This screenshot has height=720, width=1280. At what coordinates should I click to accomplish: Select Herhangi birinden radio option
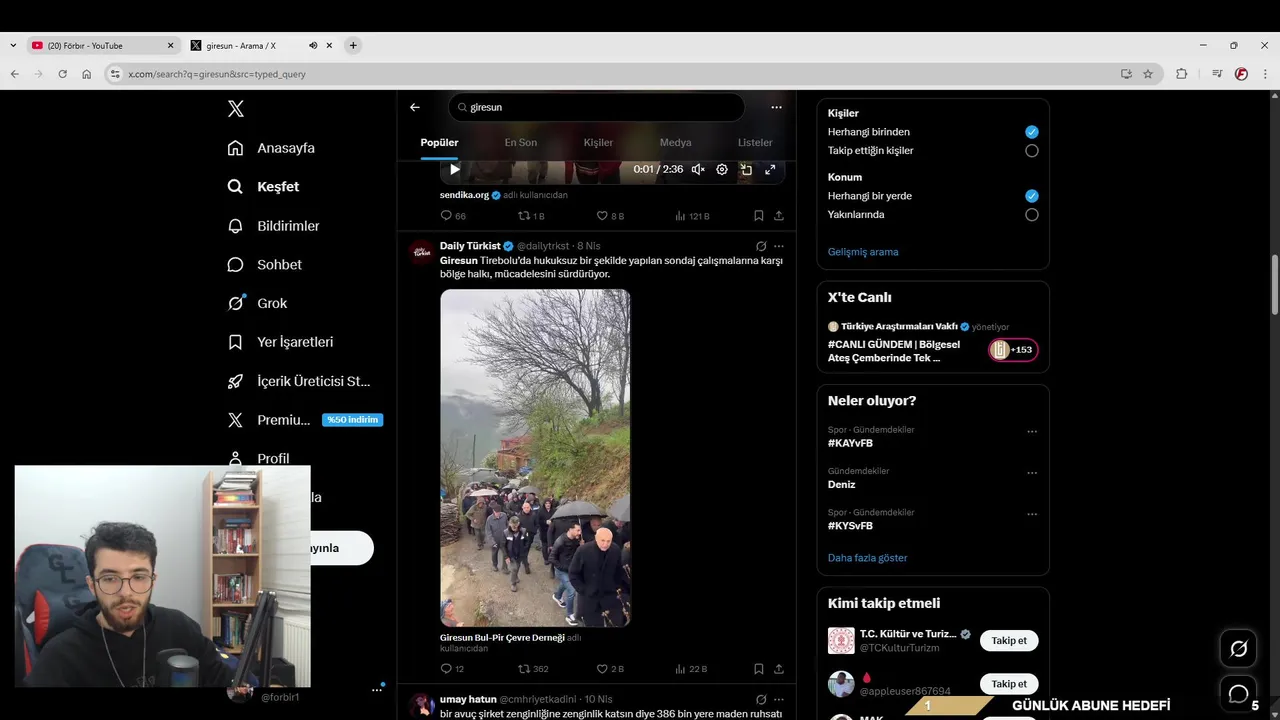[x=1032, y=132]
